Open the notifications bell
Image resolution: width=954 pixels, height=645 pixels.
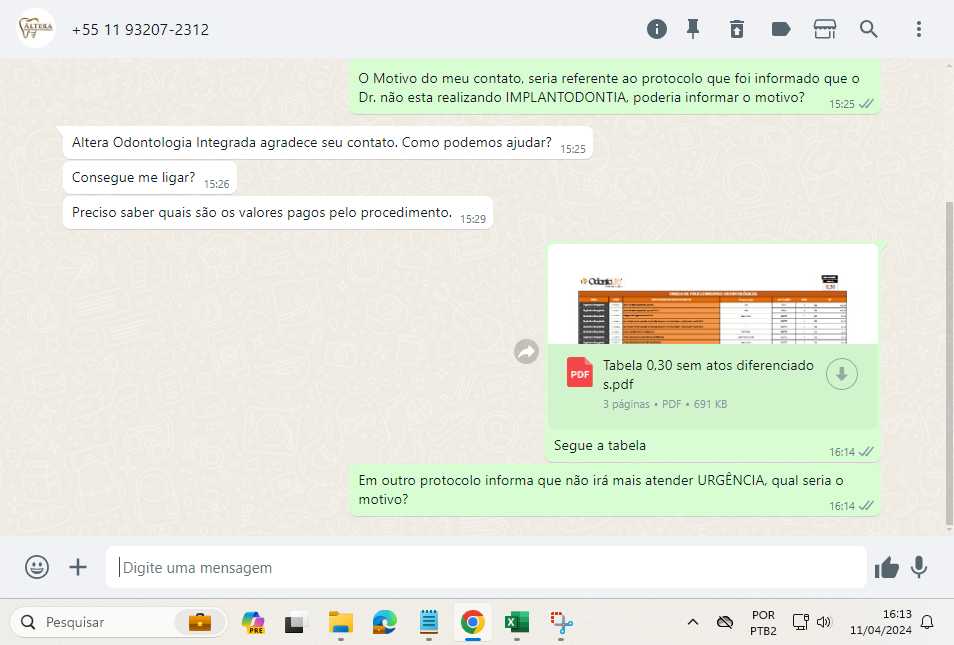927,622
